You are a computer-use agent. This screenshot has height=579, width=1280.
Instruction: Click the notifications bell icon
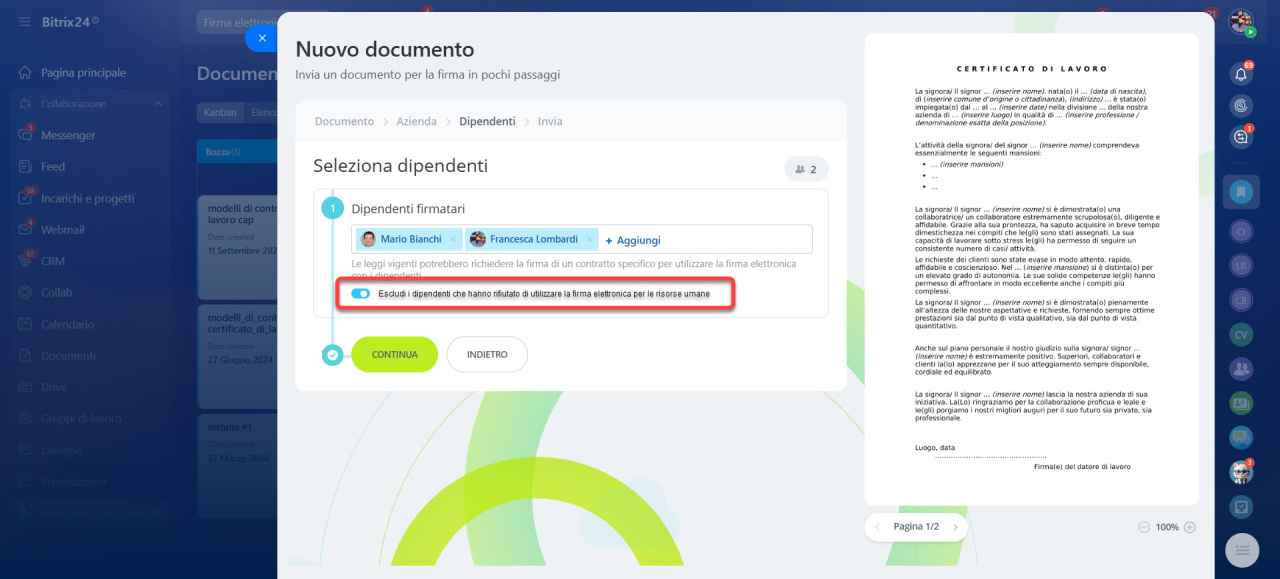click(1241, 73)
